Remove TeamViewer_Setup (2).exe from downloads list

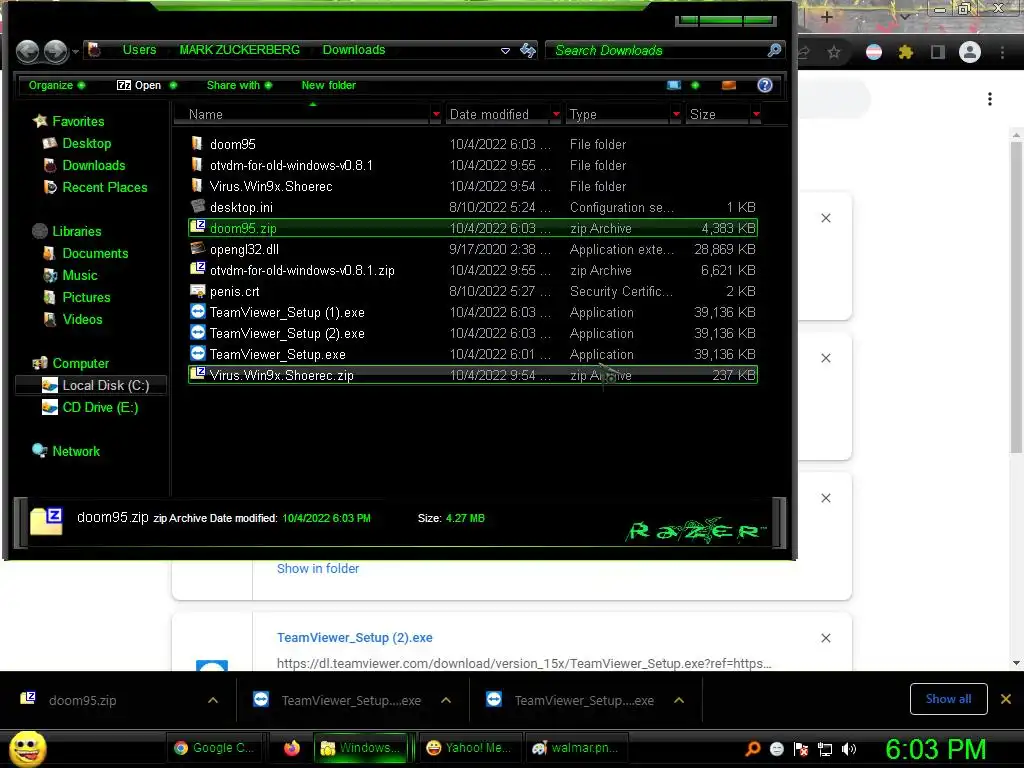click(825, 638)
